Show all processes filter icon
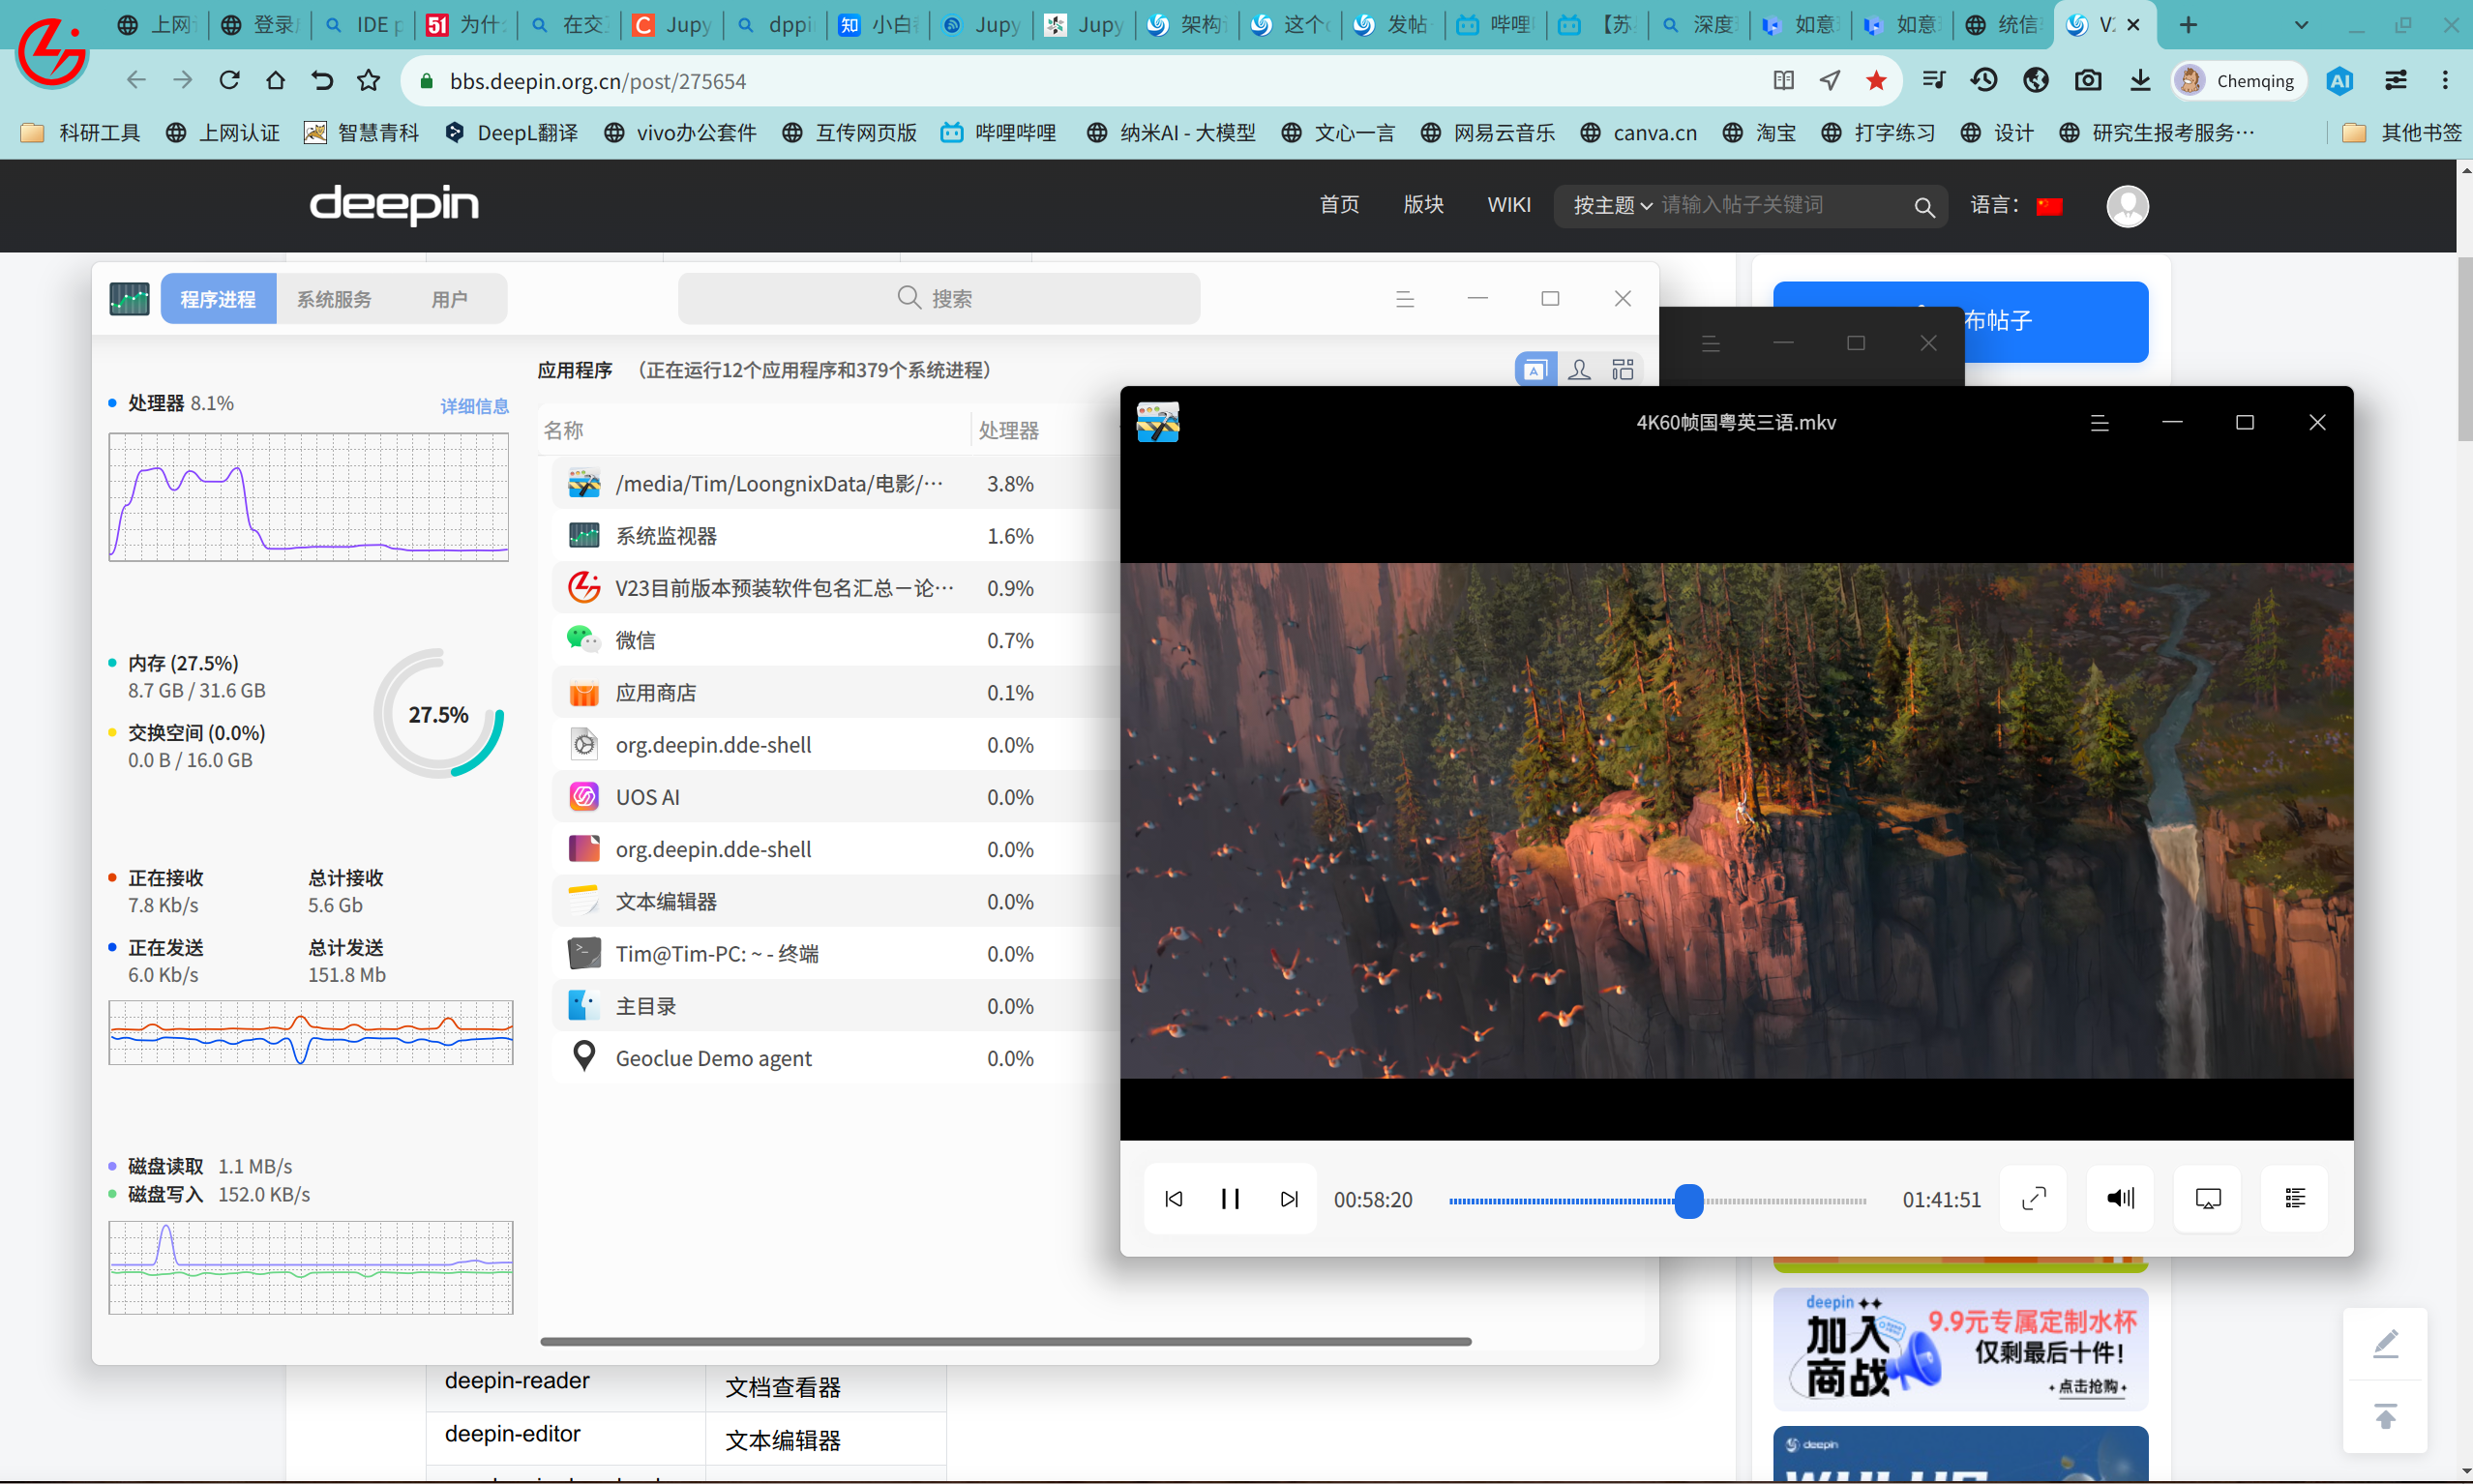2473x1484 pixels. pyautogui.click(x=1623, y=370)
